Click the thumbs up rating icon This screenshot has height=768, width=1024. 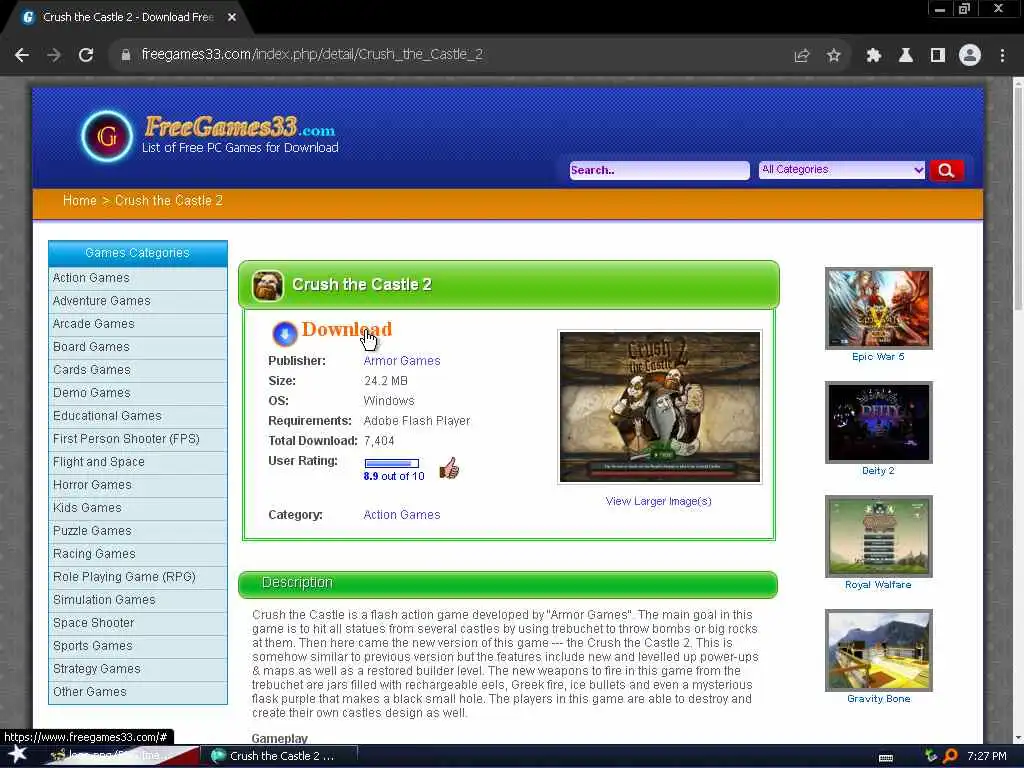tap(449, 468)
